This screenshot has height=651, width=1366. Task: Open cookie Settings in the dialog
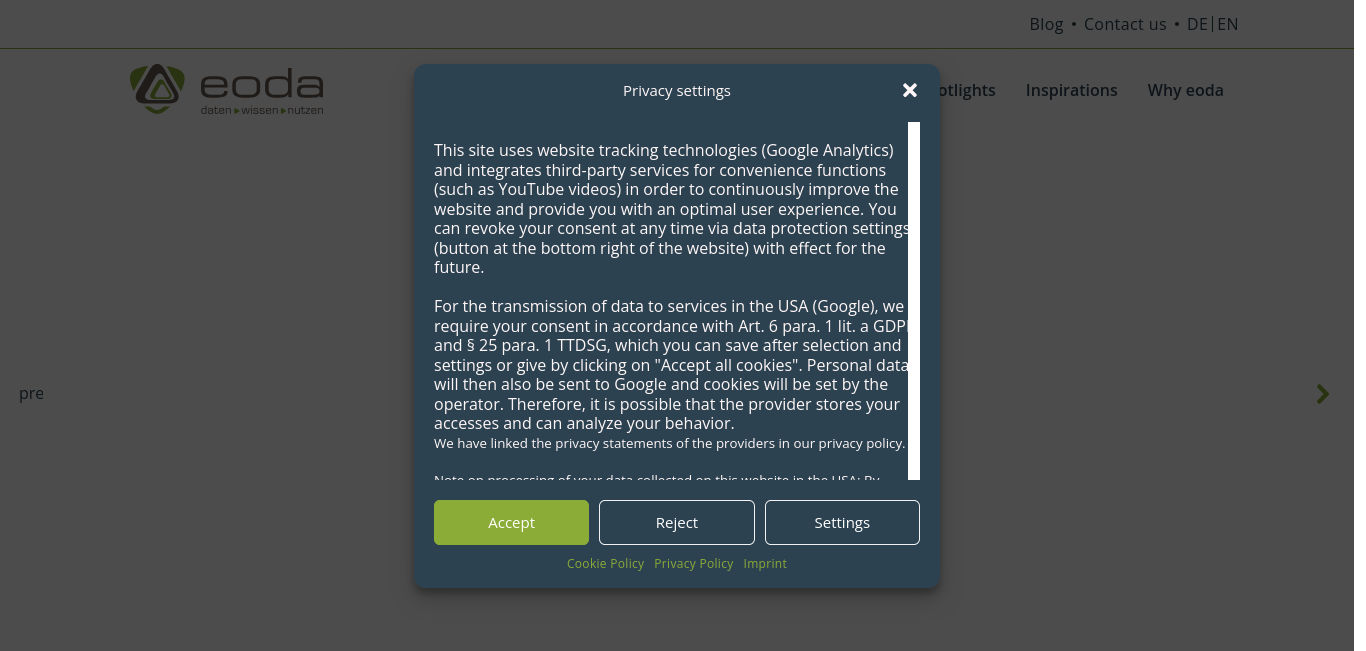click(x=842, y=523)
